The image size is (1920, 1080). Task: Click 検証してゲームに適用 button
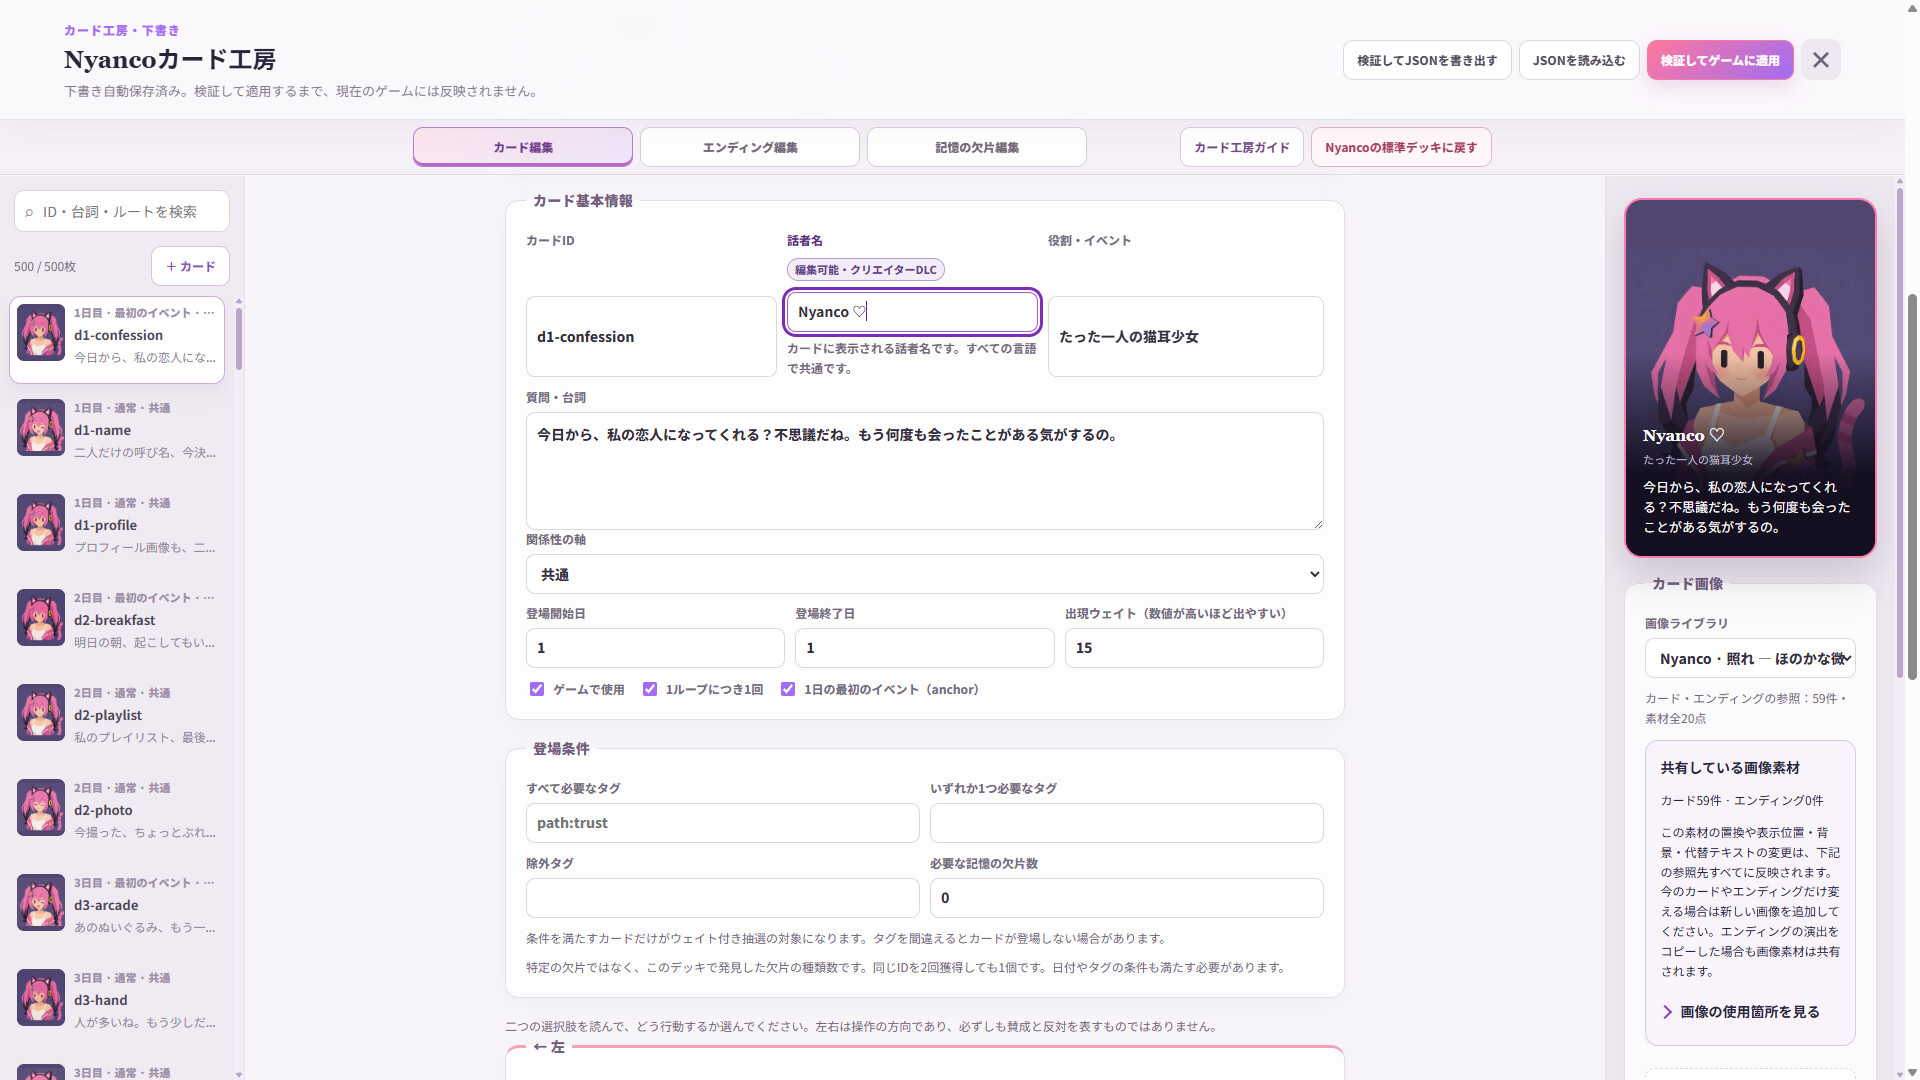tap(1720, 60)
